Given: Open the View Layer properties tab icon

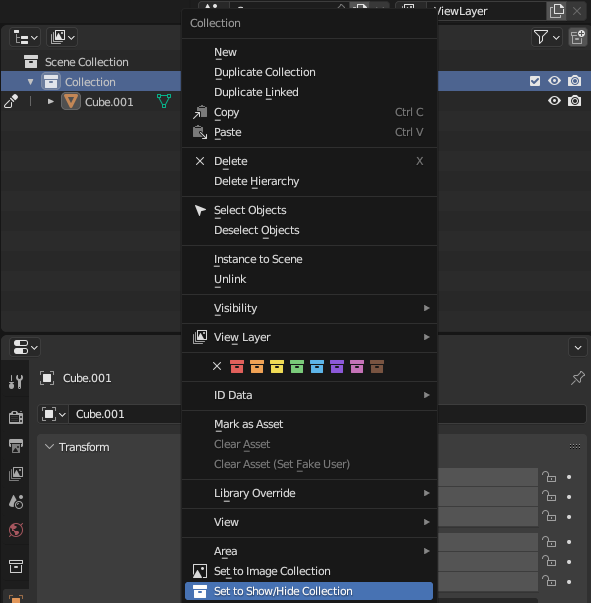Looking at the screenshot, I should click(16, 474).
